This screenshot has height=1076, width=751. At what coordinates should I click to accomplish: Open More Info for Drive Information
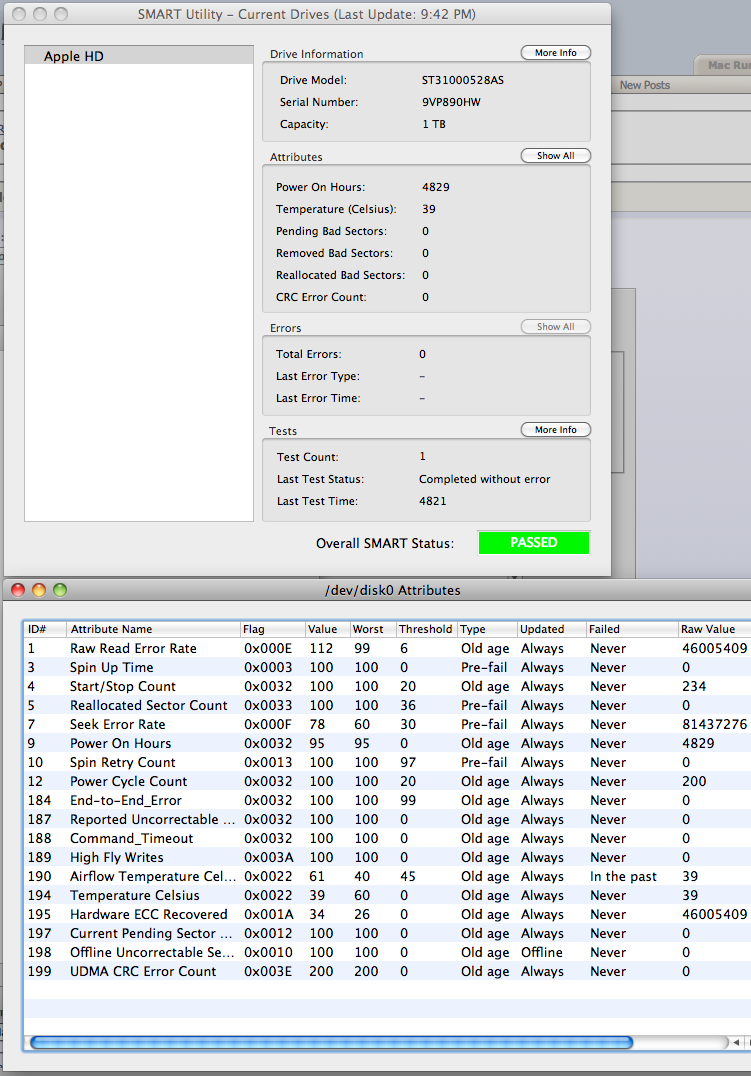[x=555, y=53]
